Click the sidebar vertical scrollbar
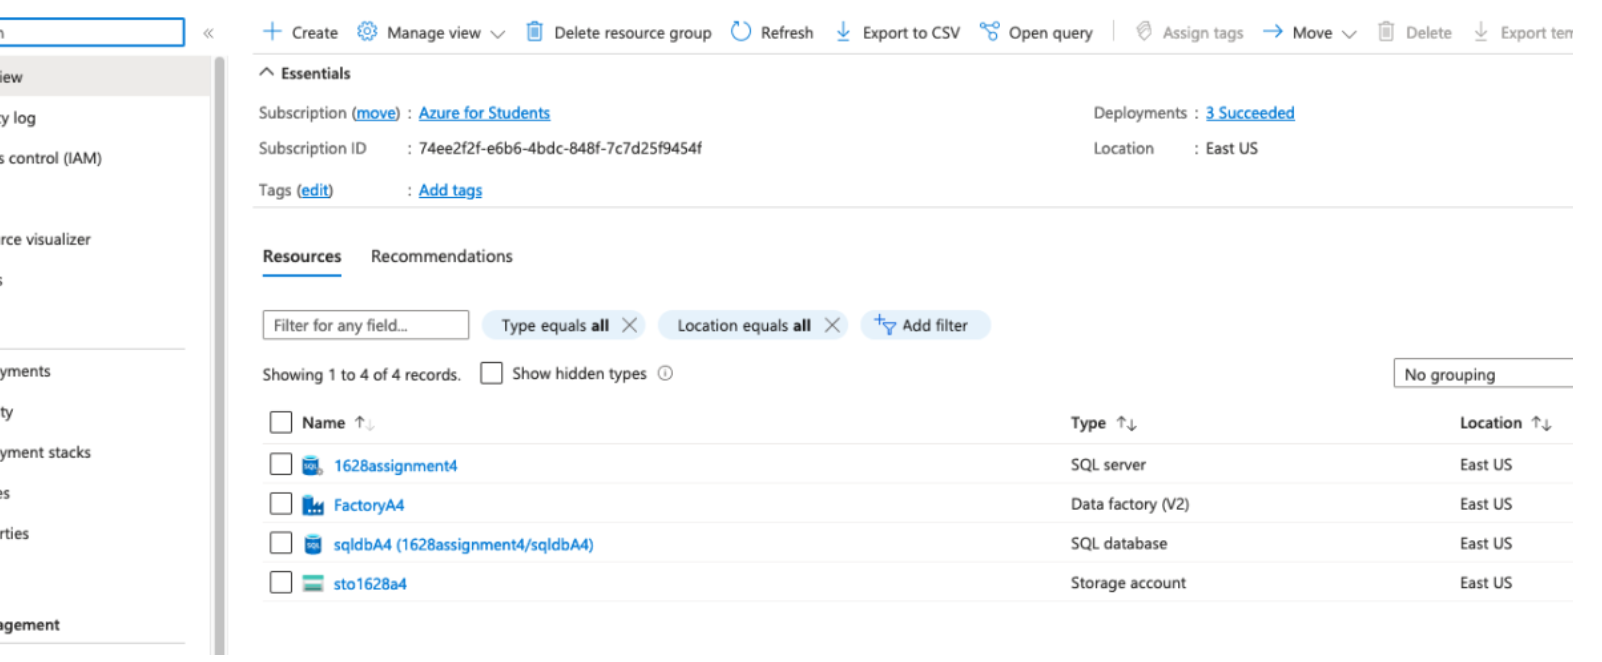The width and height of the screenshot is (1602, 662). [x=219, y=350]
